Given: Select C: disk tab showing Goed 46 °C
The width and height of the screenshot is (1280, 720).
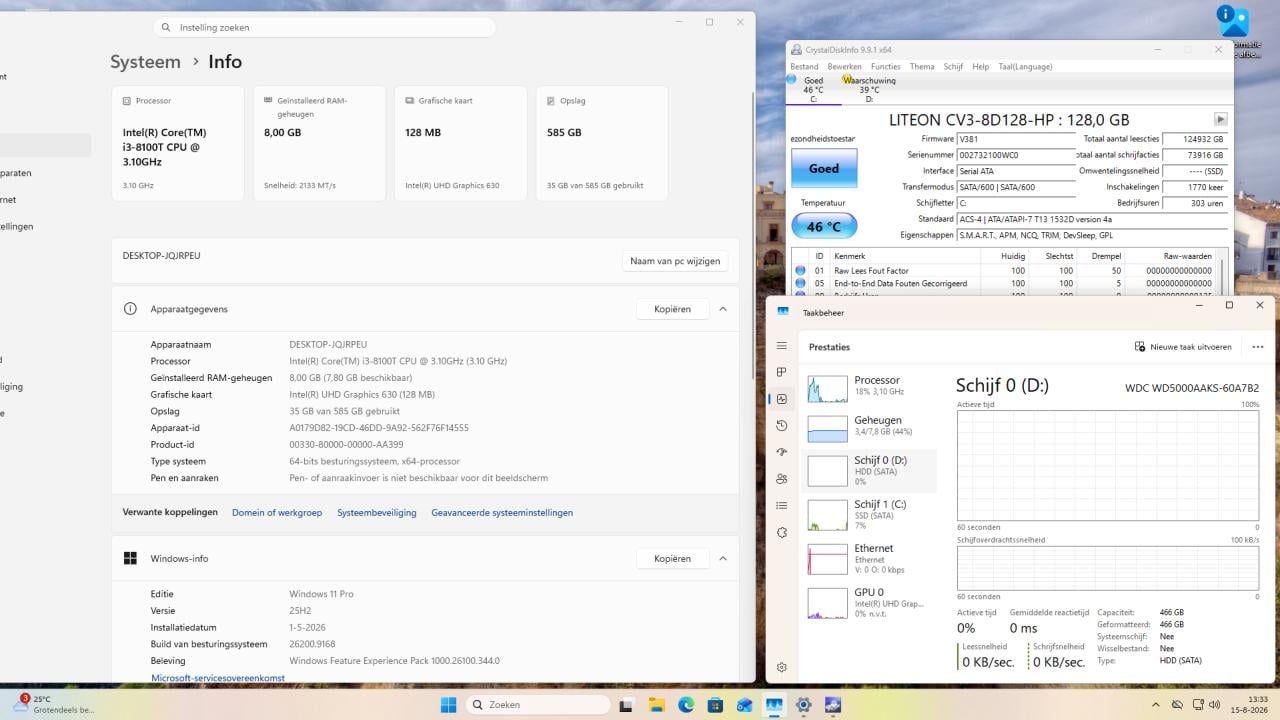Looking at the screenshot, I should pyautogui.click(x=812, y=89).
